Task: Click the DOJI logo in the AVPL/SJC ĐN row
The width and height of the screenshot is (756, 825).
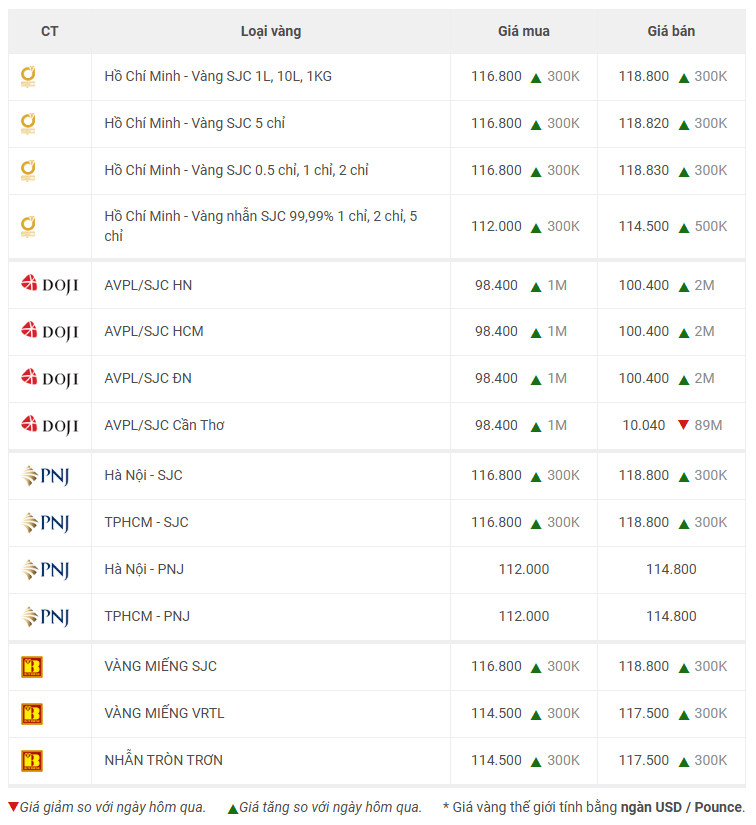Action: (x=49, y=378)
